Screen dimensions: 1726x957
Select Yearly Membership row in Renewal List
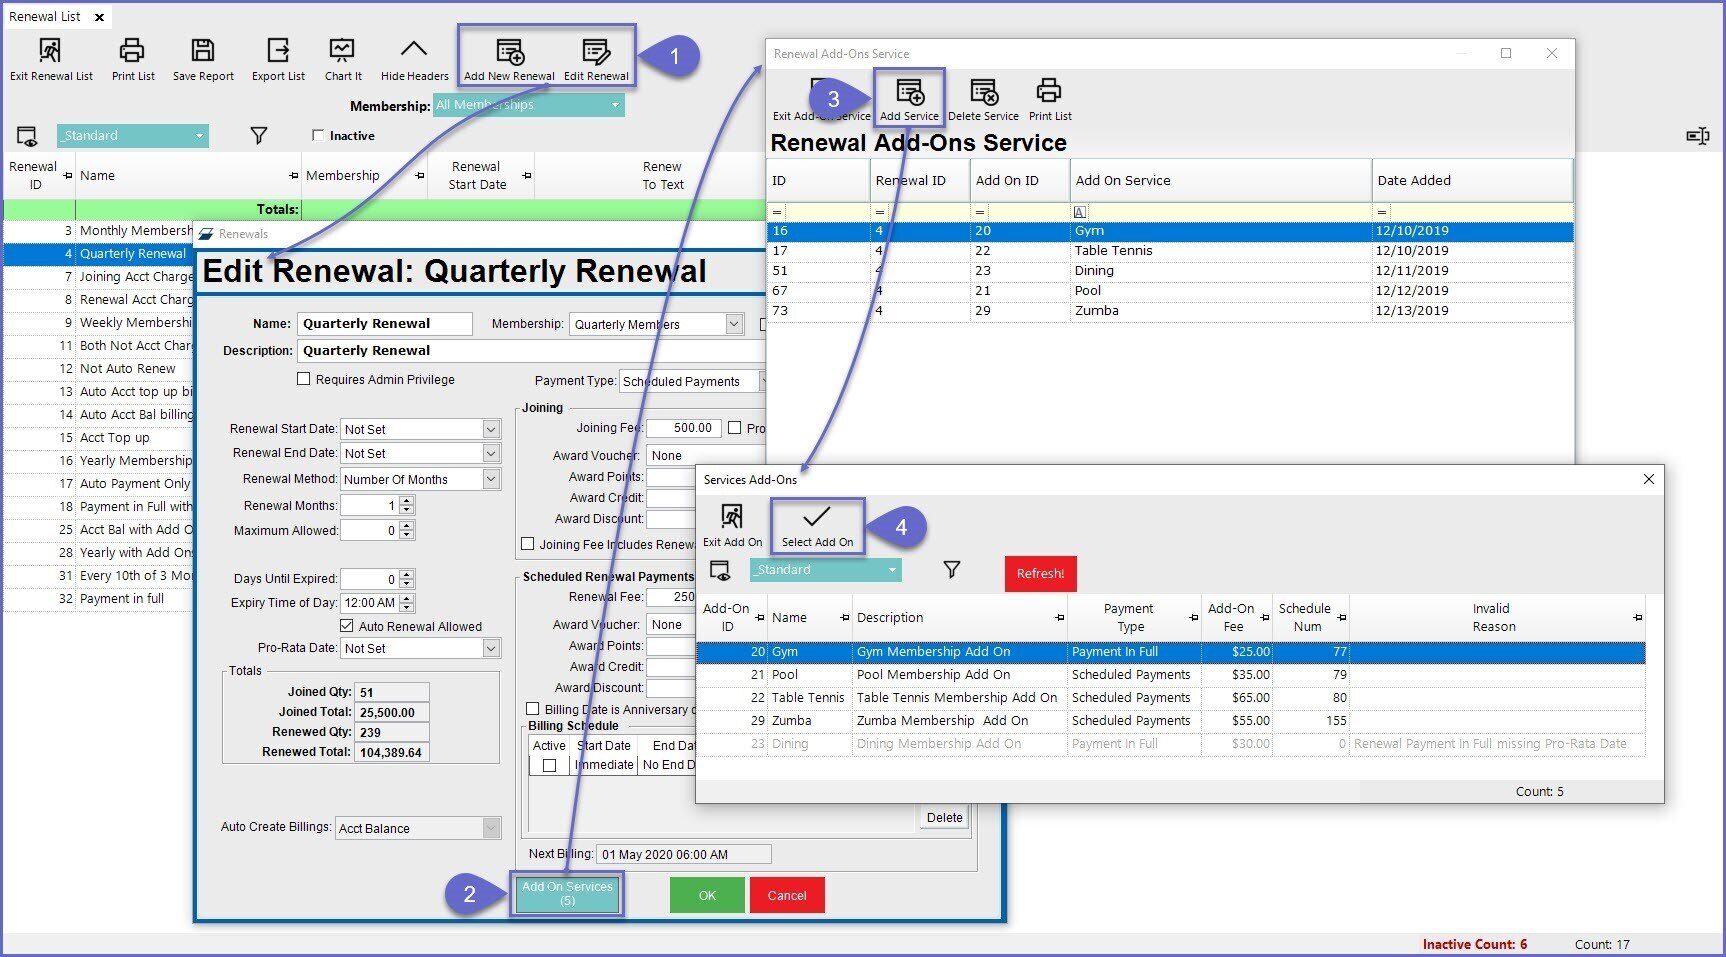[100, 460]
